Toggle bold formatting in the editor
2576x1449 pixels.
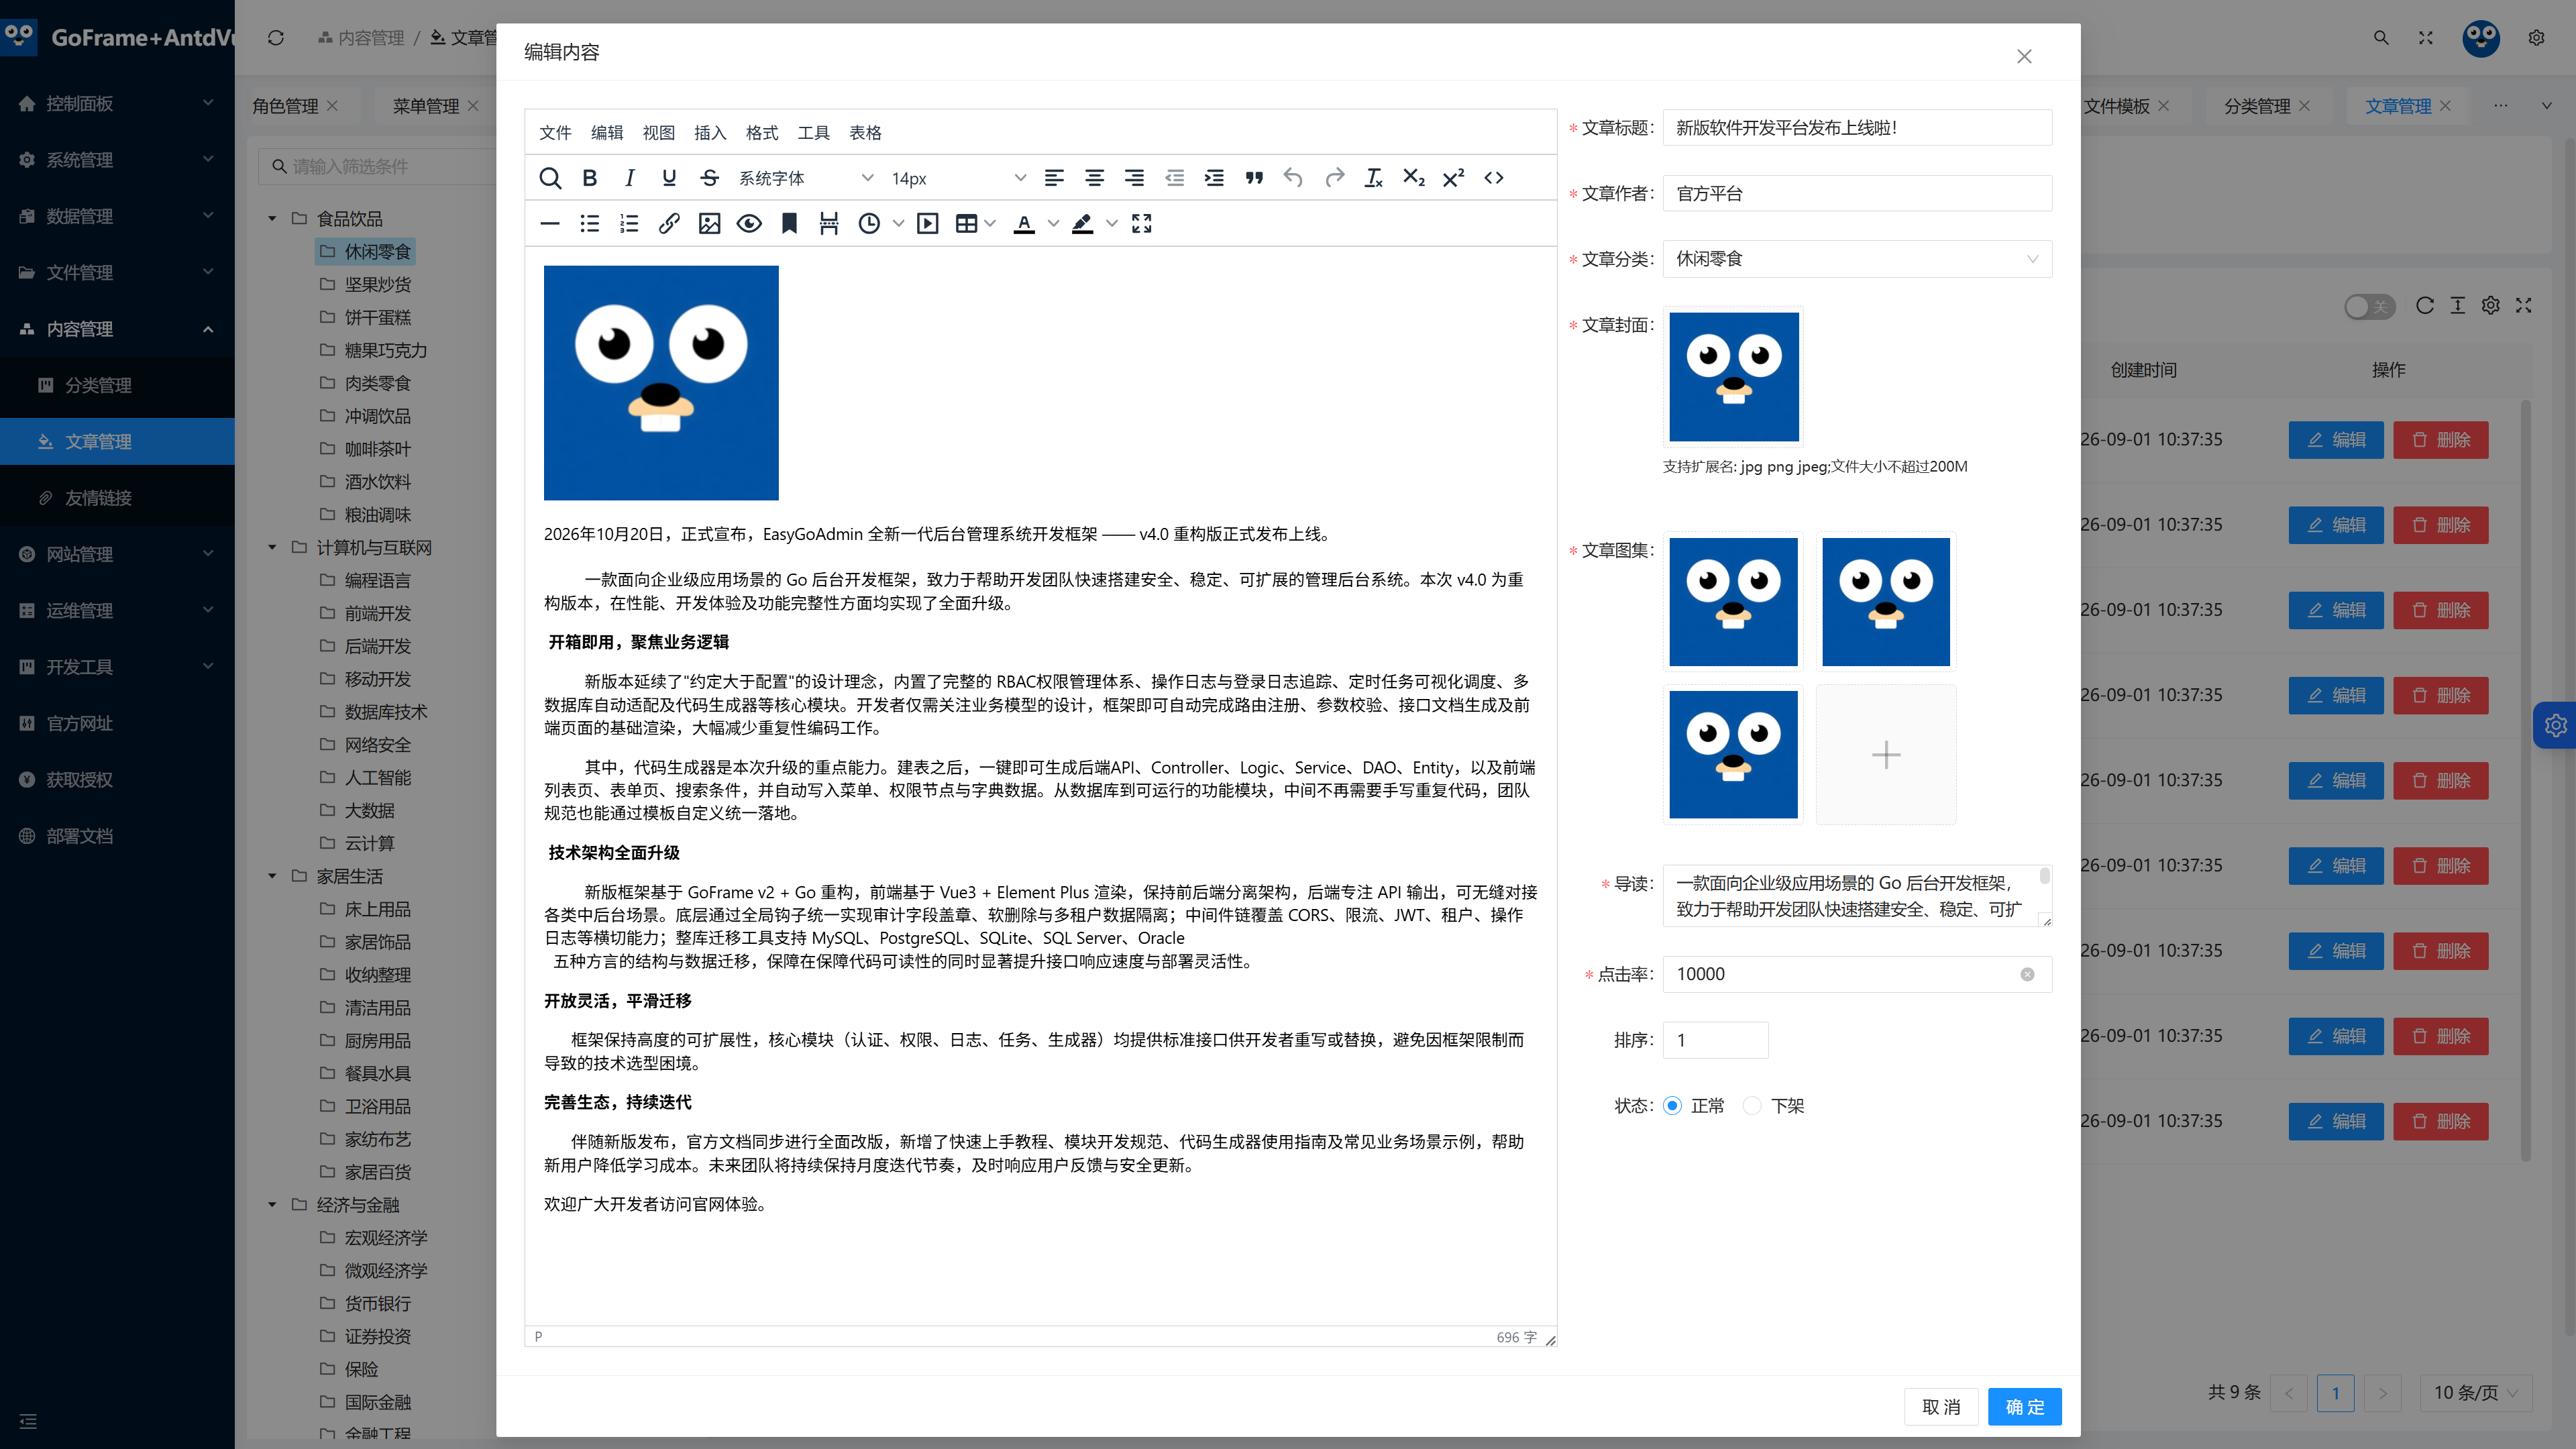click(x=589, y=178)
